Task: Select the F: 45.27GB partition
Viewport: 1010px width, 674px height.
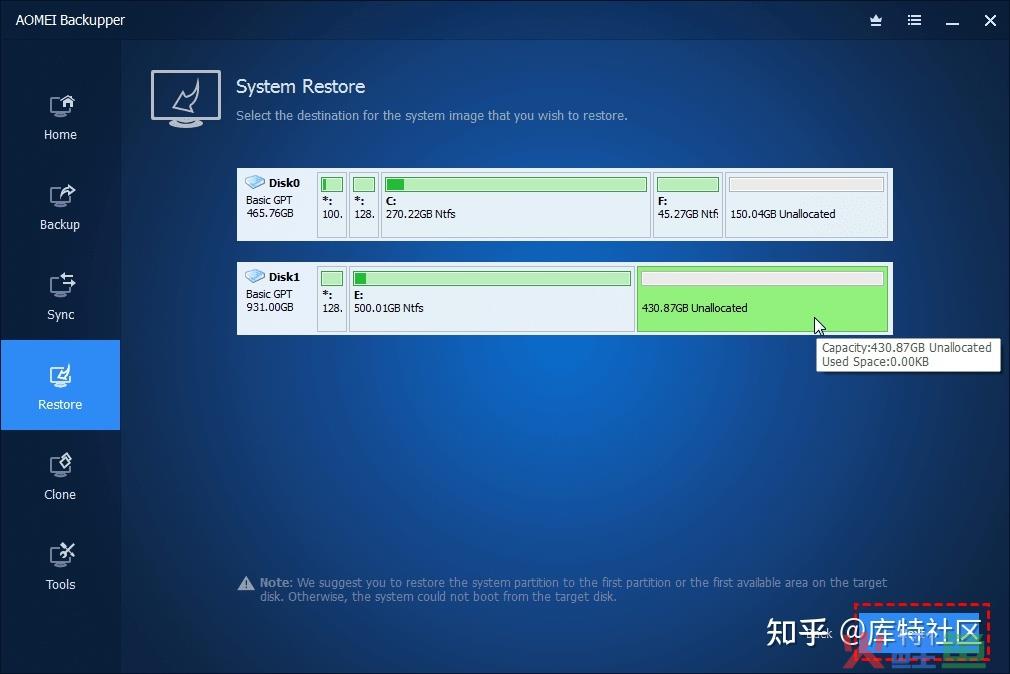Action: [x=688, y=204]
